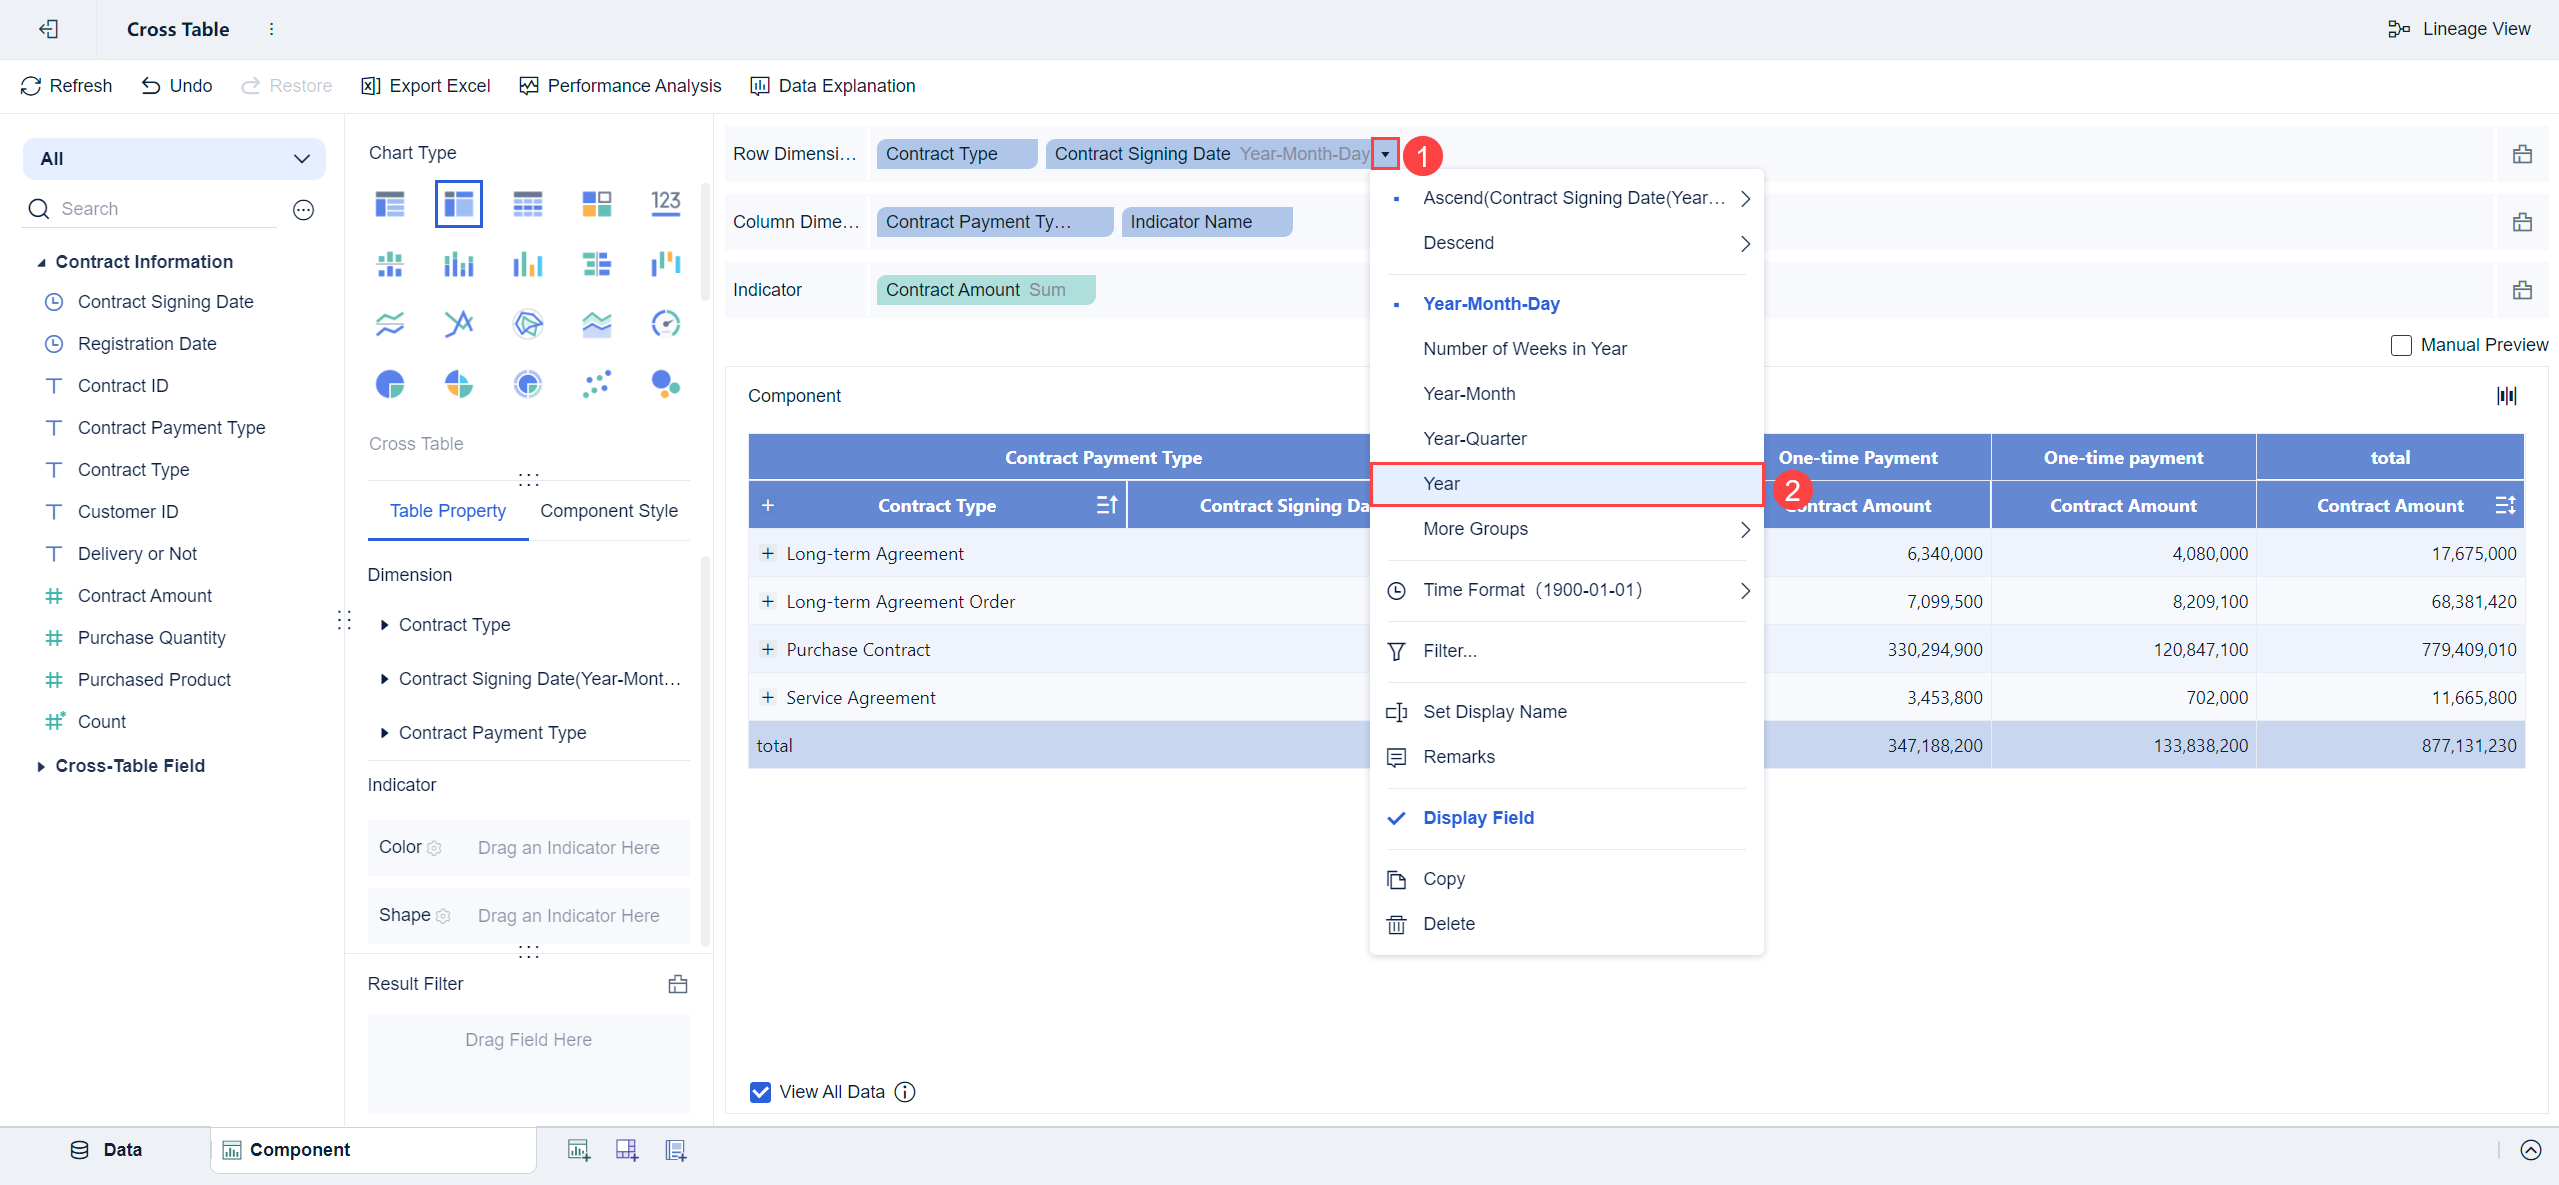Select the cross table chart type icon
This screenshot has width=2559, height=1185.
458,204
